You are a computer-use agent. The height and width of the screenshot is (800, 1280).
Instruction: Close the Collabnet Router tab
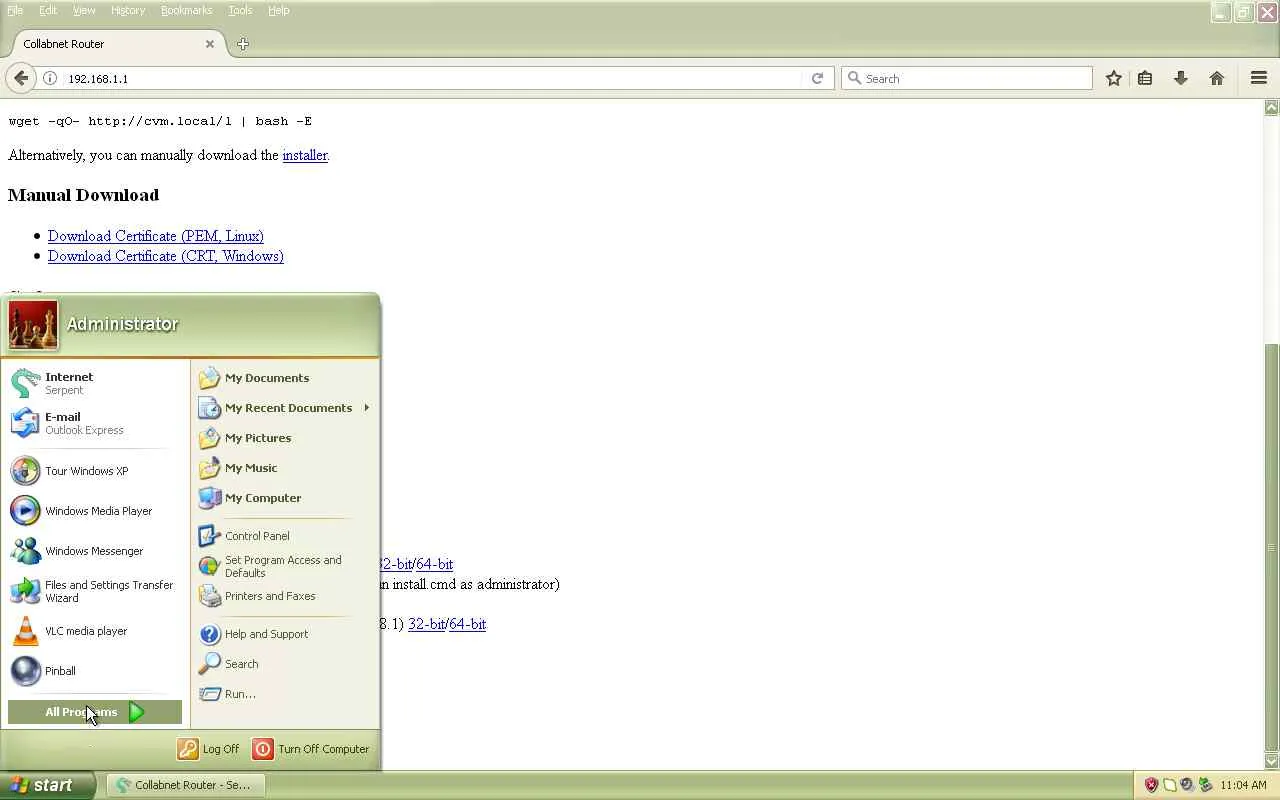pos(210,44)
